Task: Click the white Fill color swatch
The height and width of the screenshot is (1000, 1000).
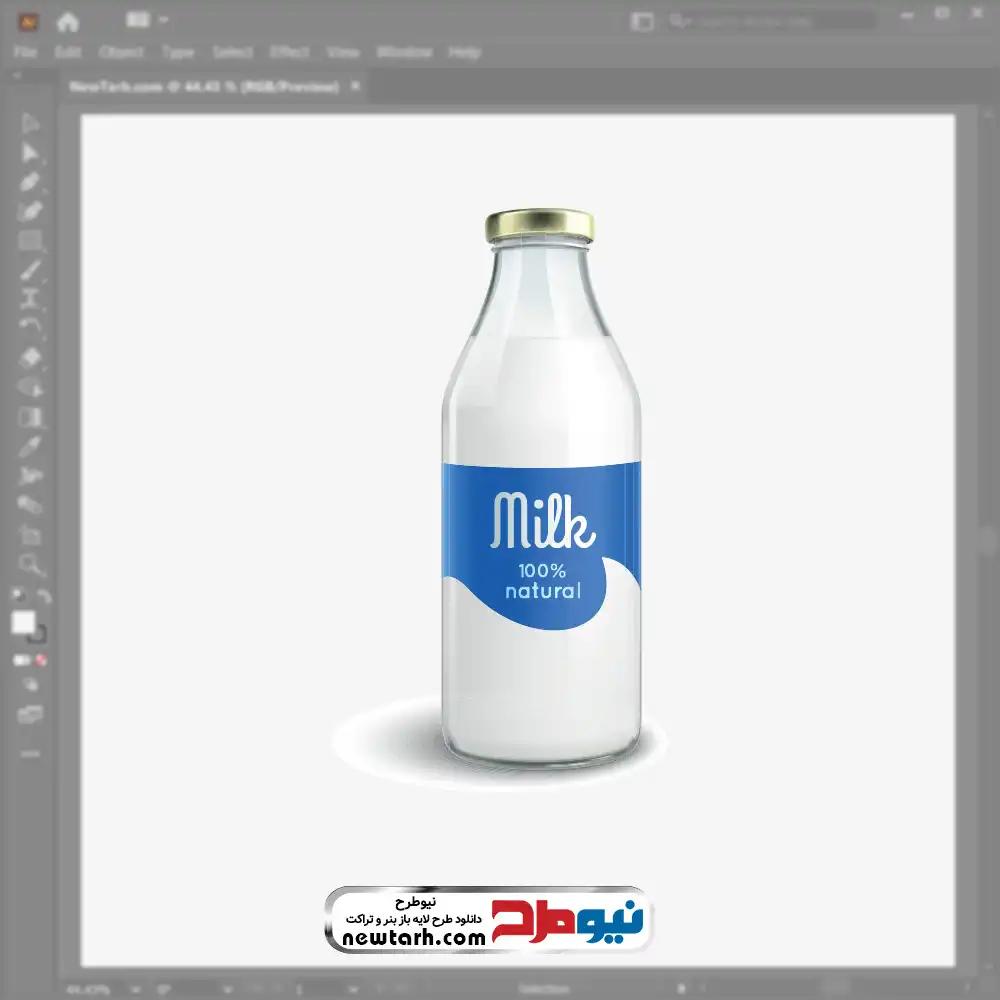Action: click(x=23, y=623)
